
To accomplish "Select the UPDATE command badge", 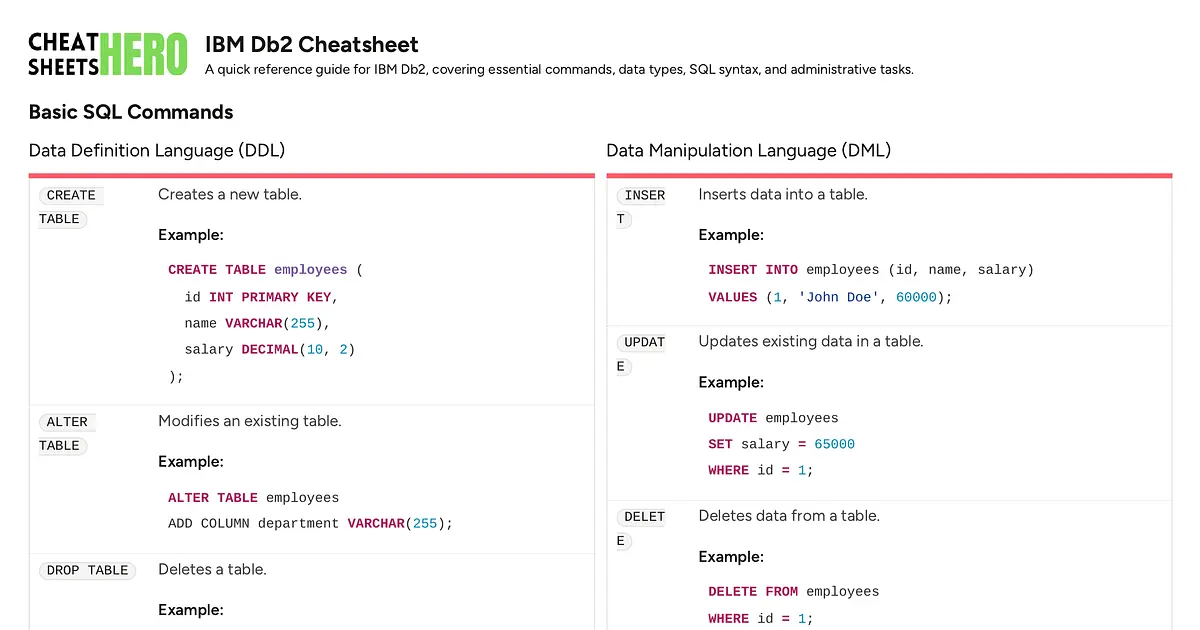I will coord(642,353).
